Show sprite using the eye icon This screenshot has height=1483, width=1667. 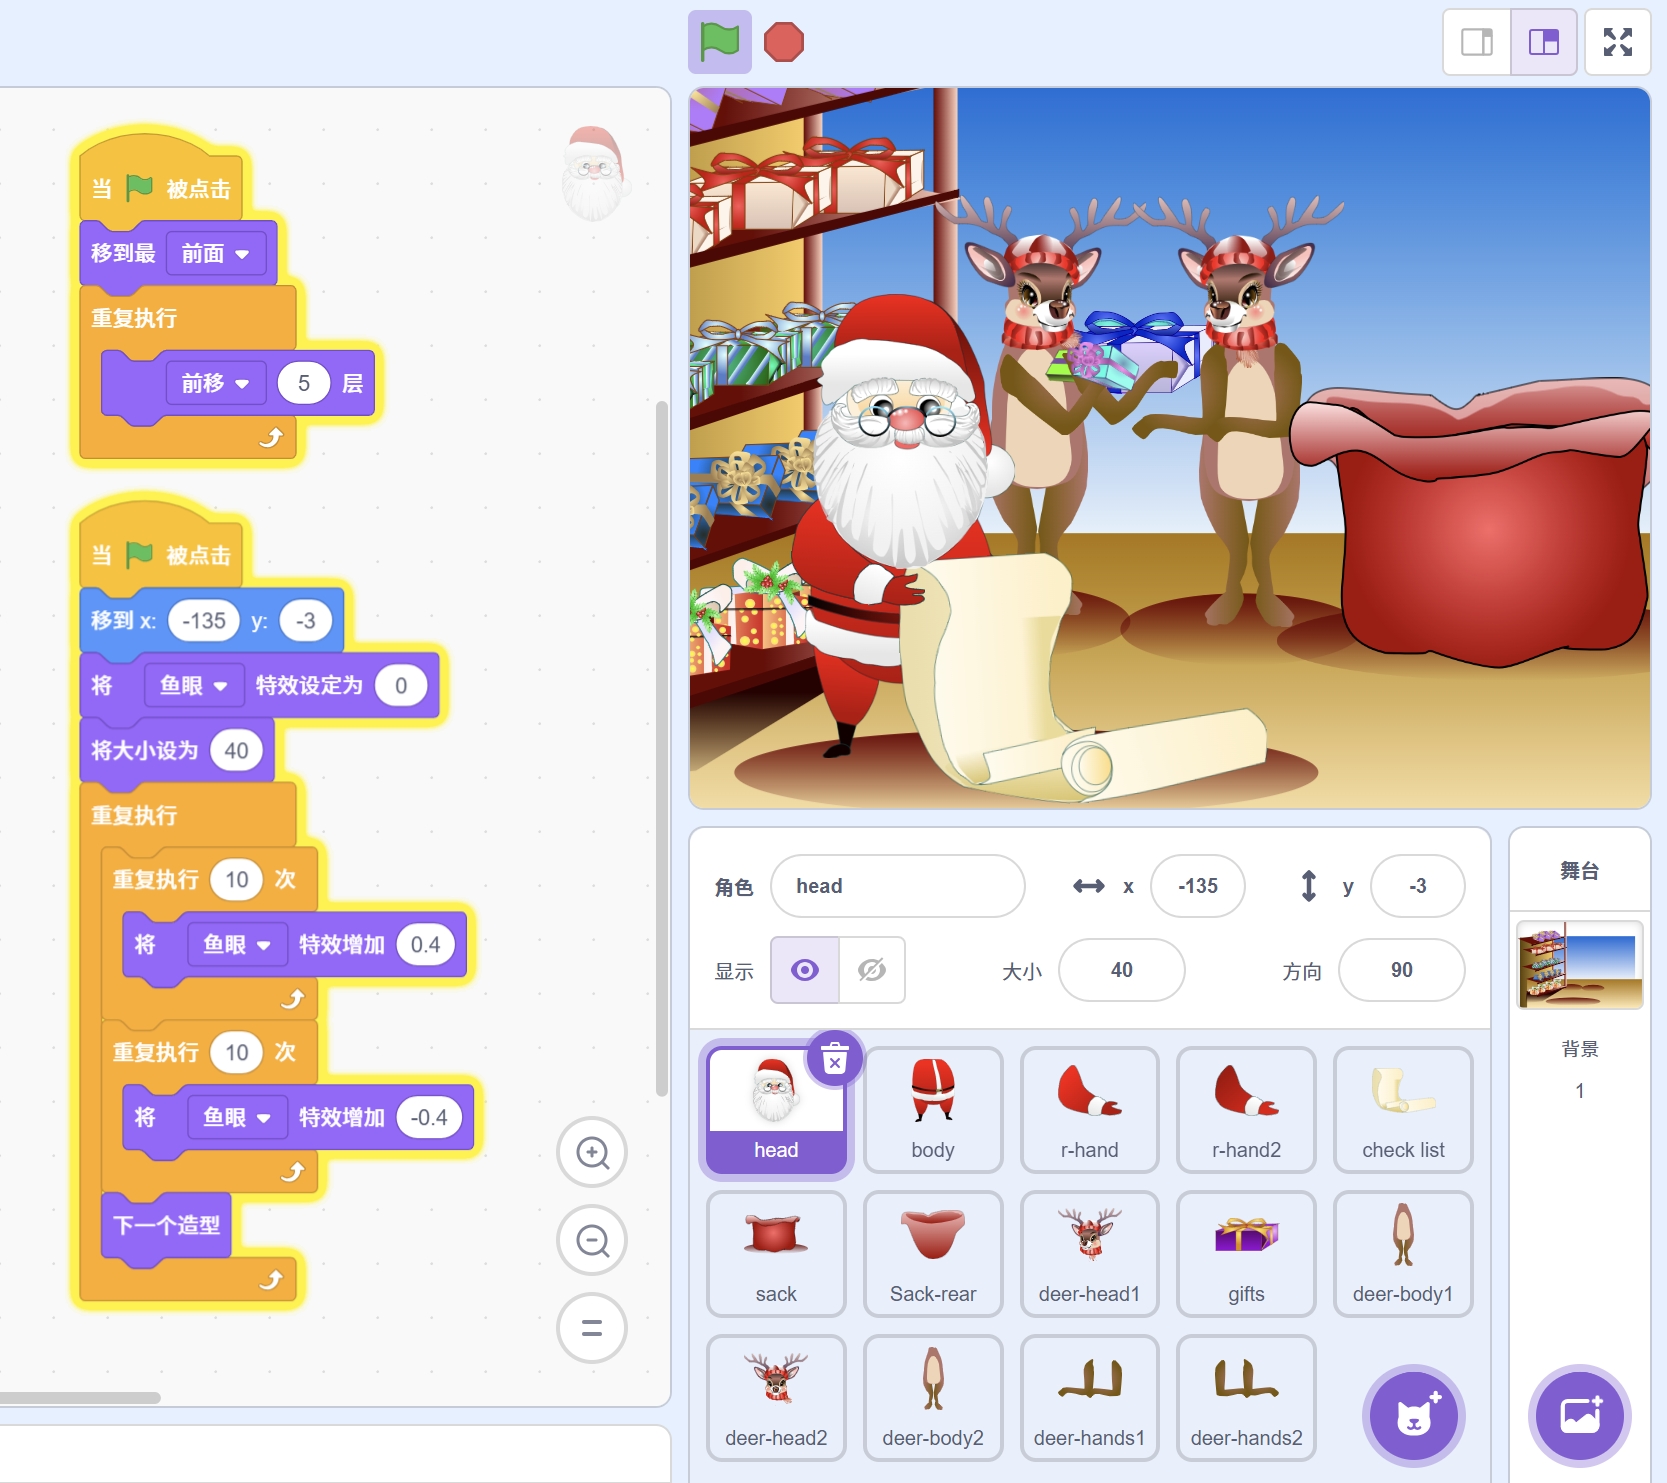(804, 970)
